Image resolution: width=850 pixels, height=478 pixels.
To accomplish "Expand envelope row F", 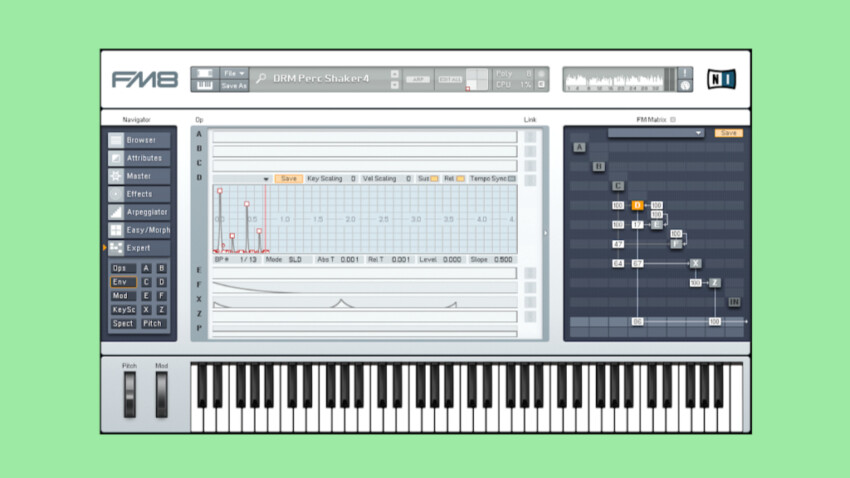I will pyautogui.click(x=364, y=287).
